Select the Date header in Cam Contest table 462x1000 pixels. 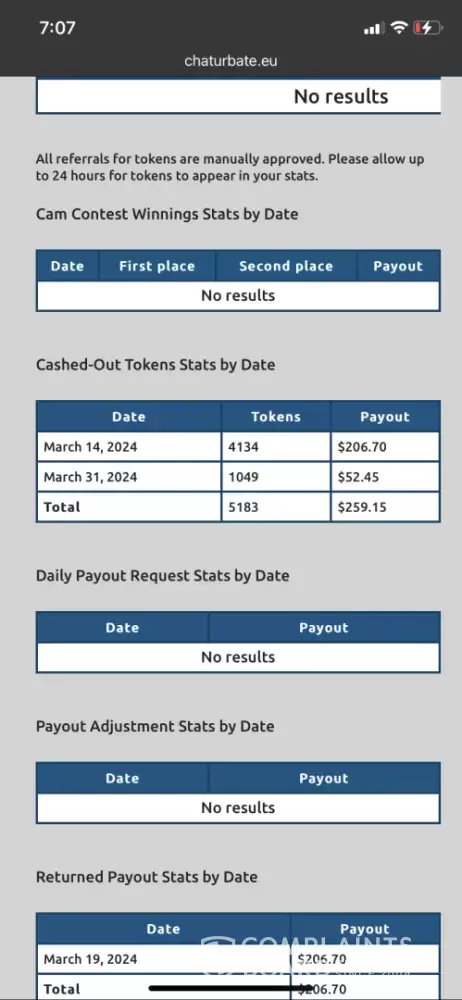[68, 266]
